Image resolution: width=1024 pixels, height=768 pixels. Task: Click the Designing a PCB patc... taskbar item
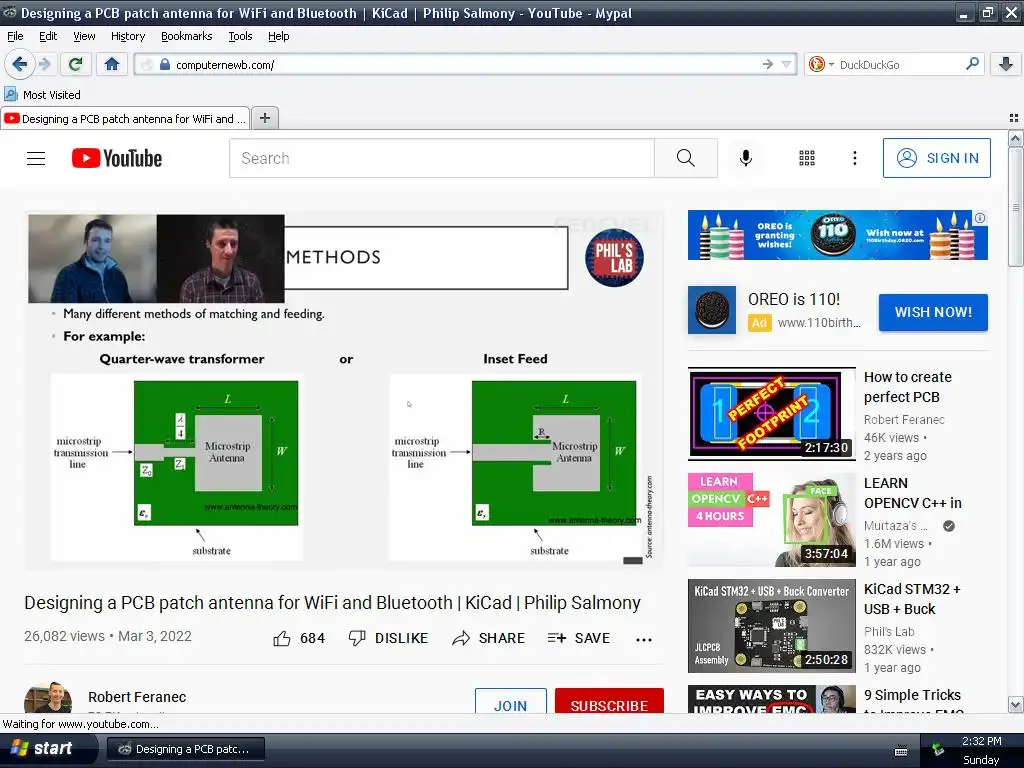coord(185,749)
